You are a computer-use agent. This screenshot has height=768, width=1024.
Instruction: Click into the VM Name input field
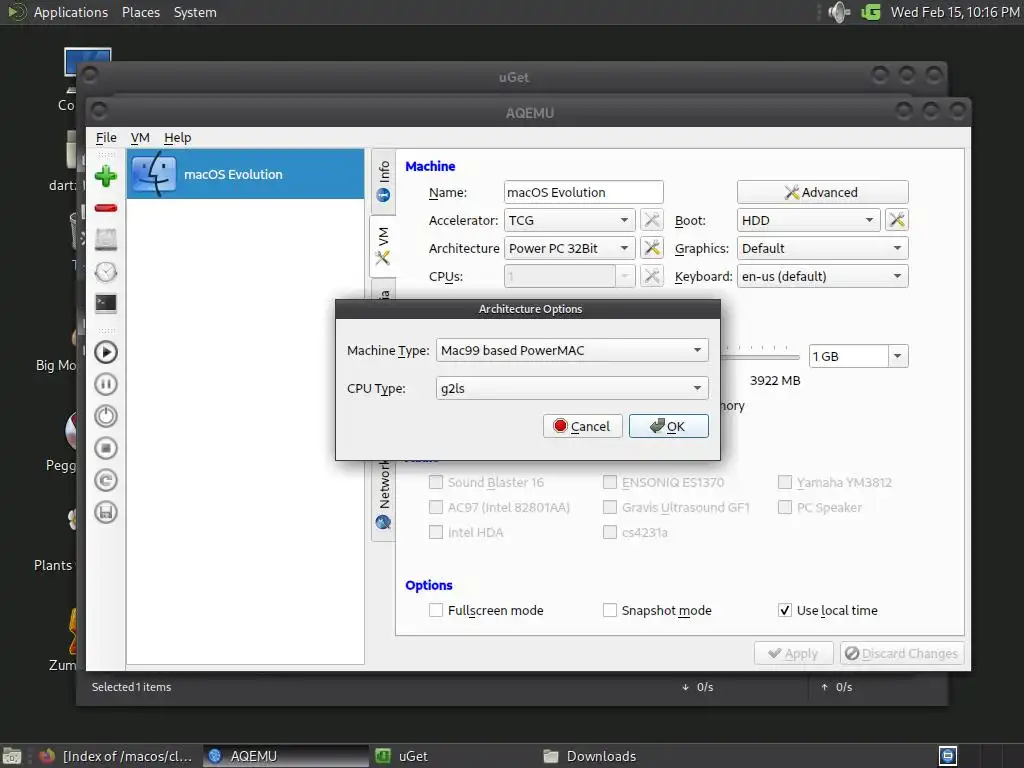click(x=584, y=192)
